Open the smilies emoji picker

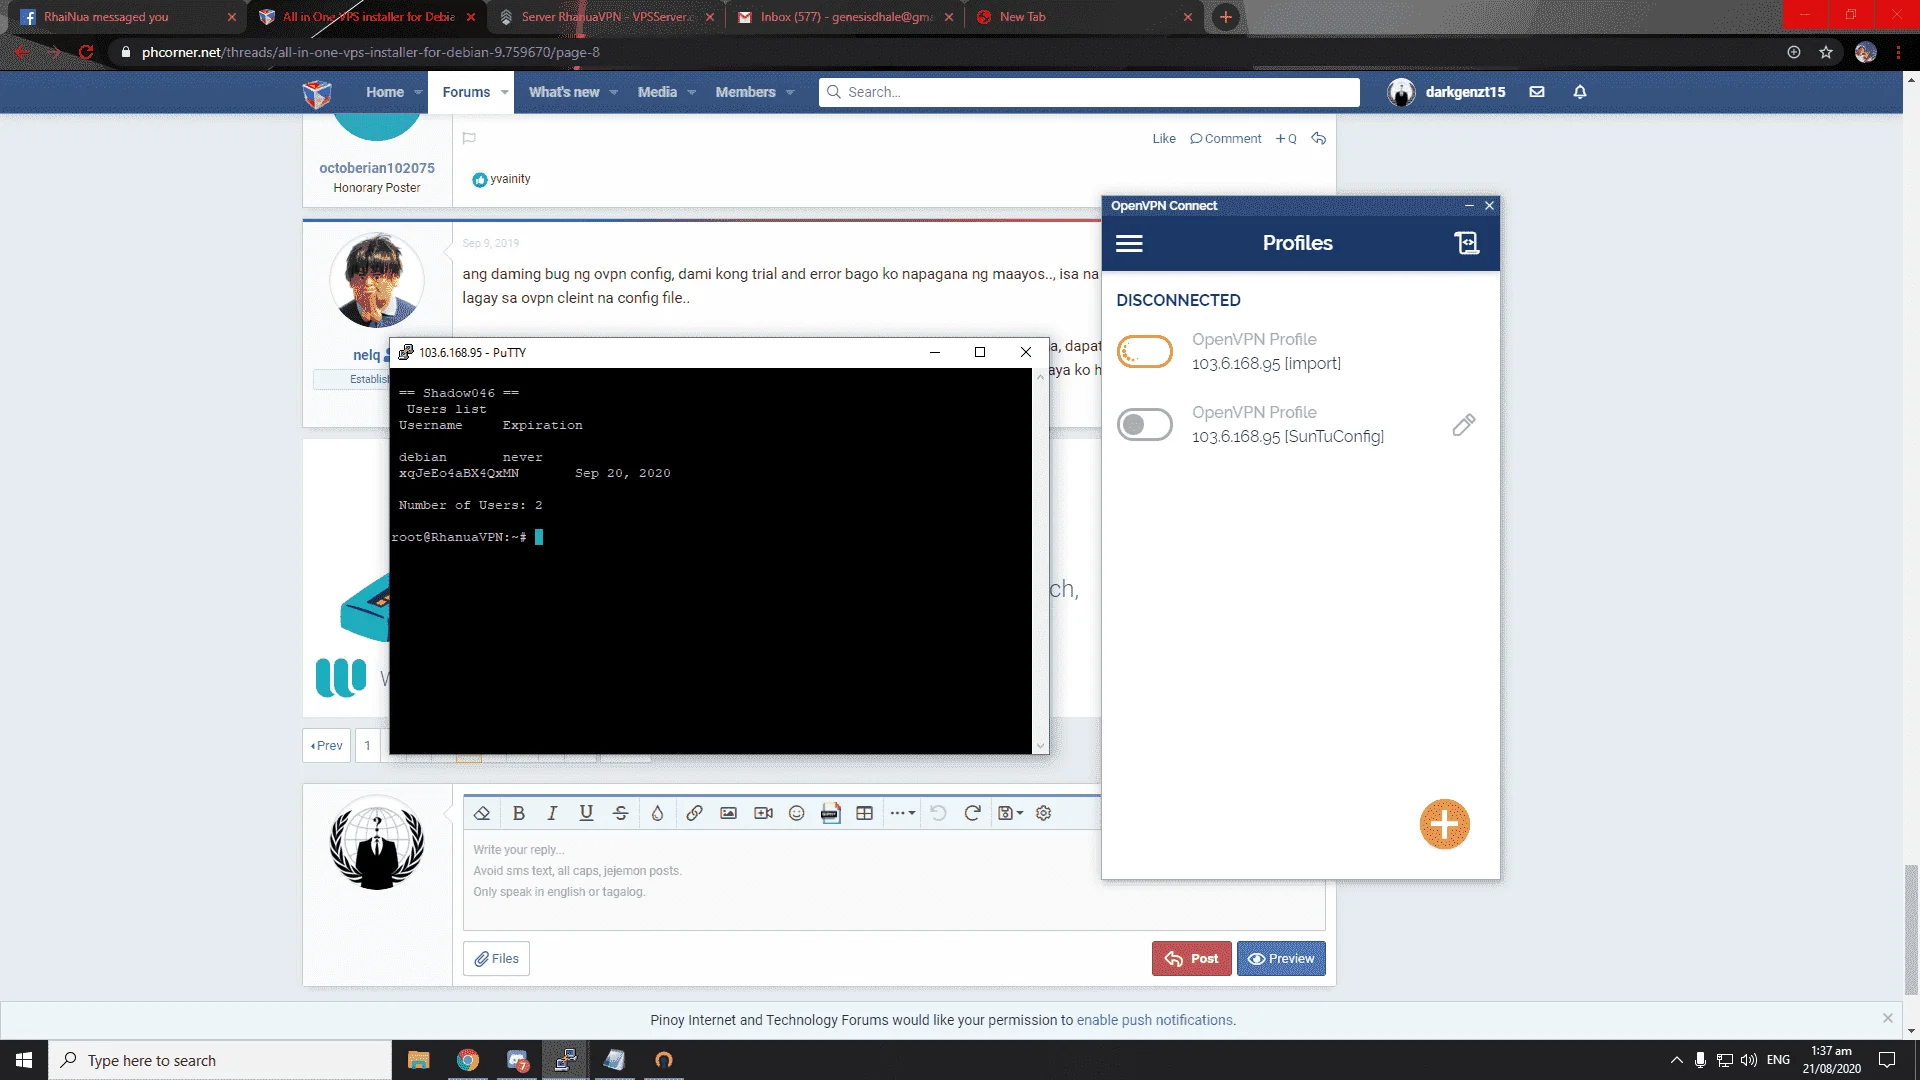pos(796,813)
